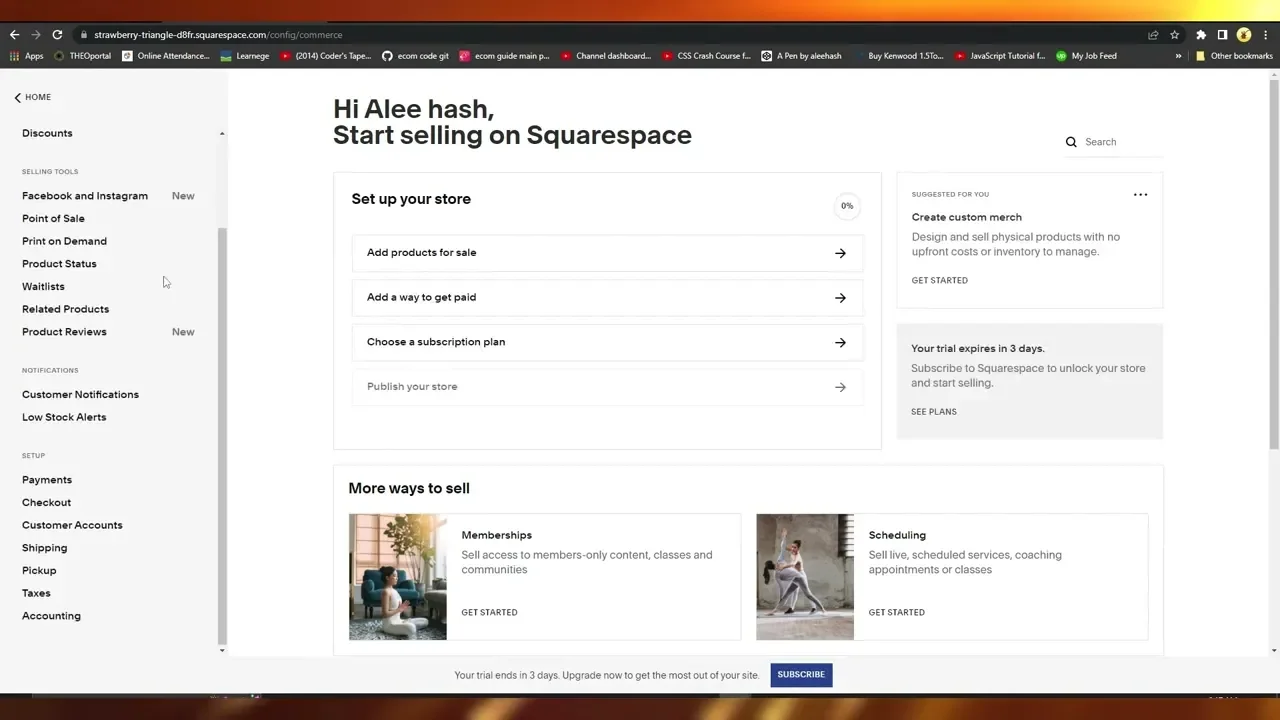Click arrow on Add products for sale

click(840, 253)
